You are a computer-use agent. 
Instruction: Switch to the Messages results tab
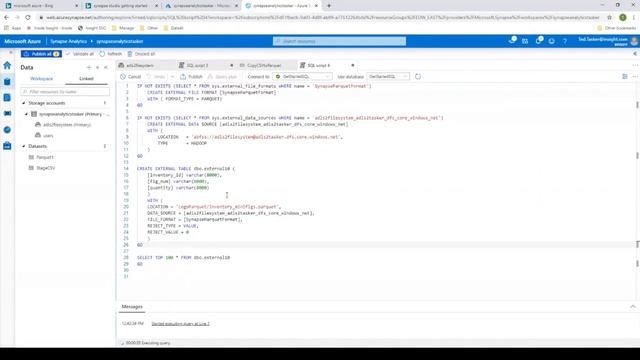[132, 307]
